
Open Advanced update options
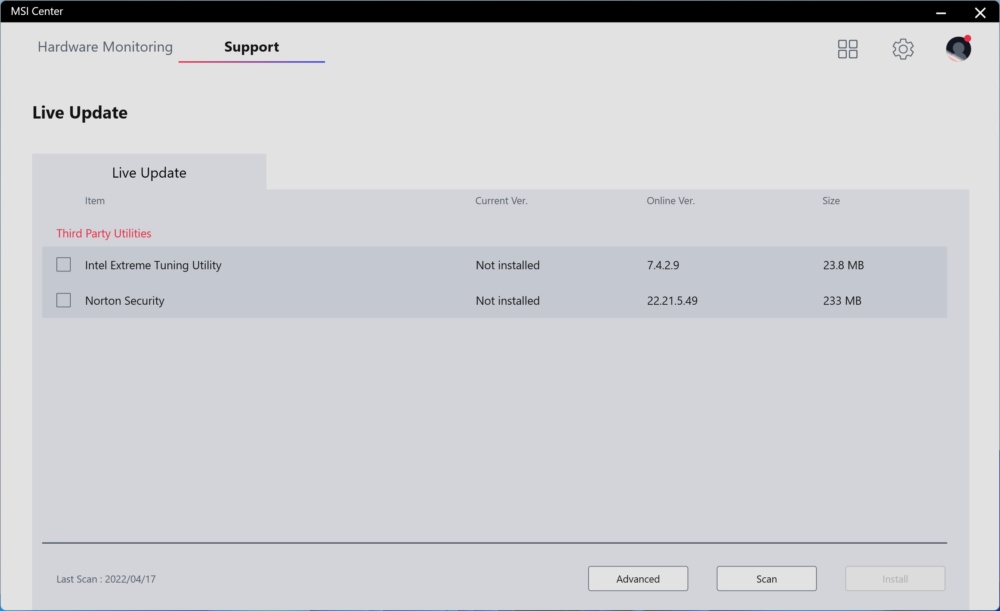(638, 578)
